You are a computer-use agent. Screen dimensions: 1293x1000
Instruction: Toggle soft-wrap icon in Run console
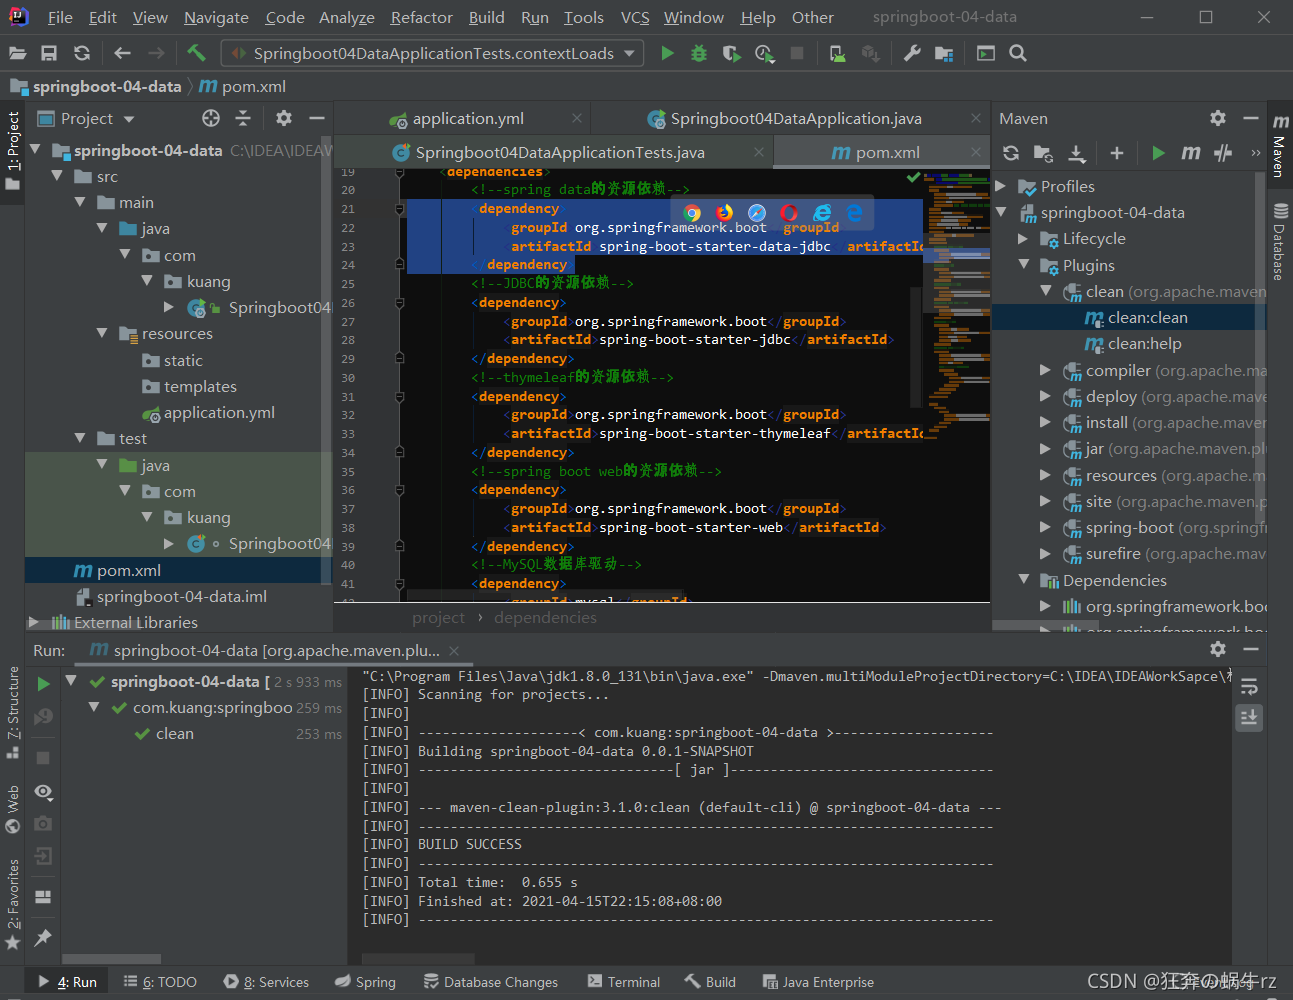point(1249,687)
